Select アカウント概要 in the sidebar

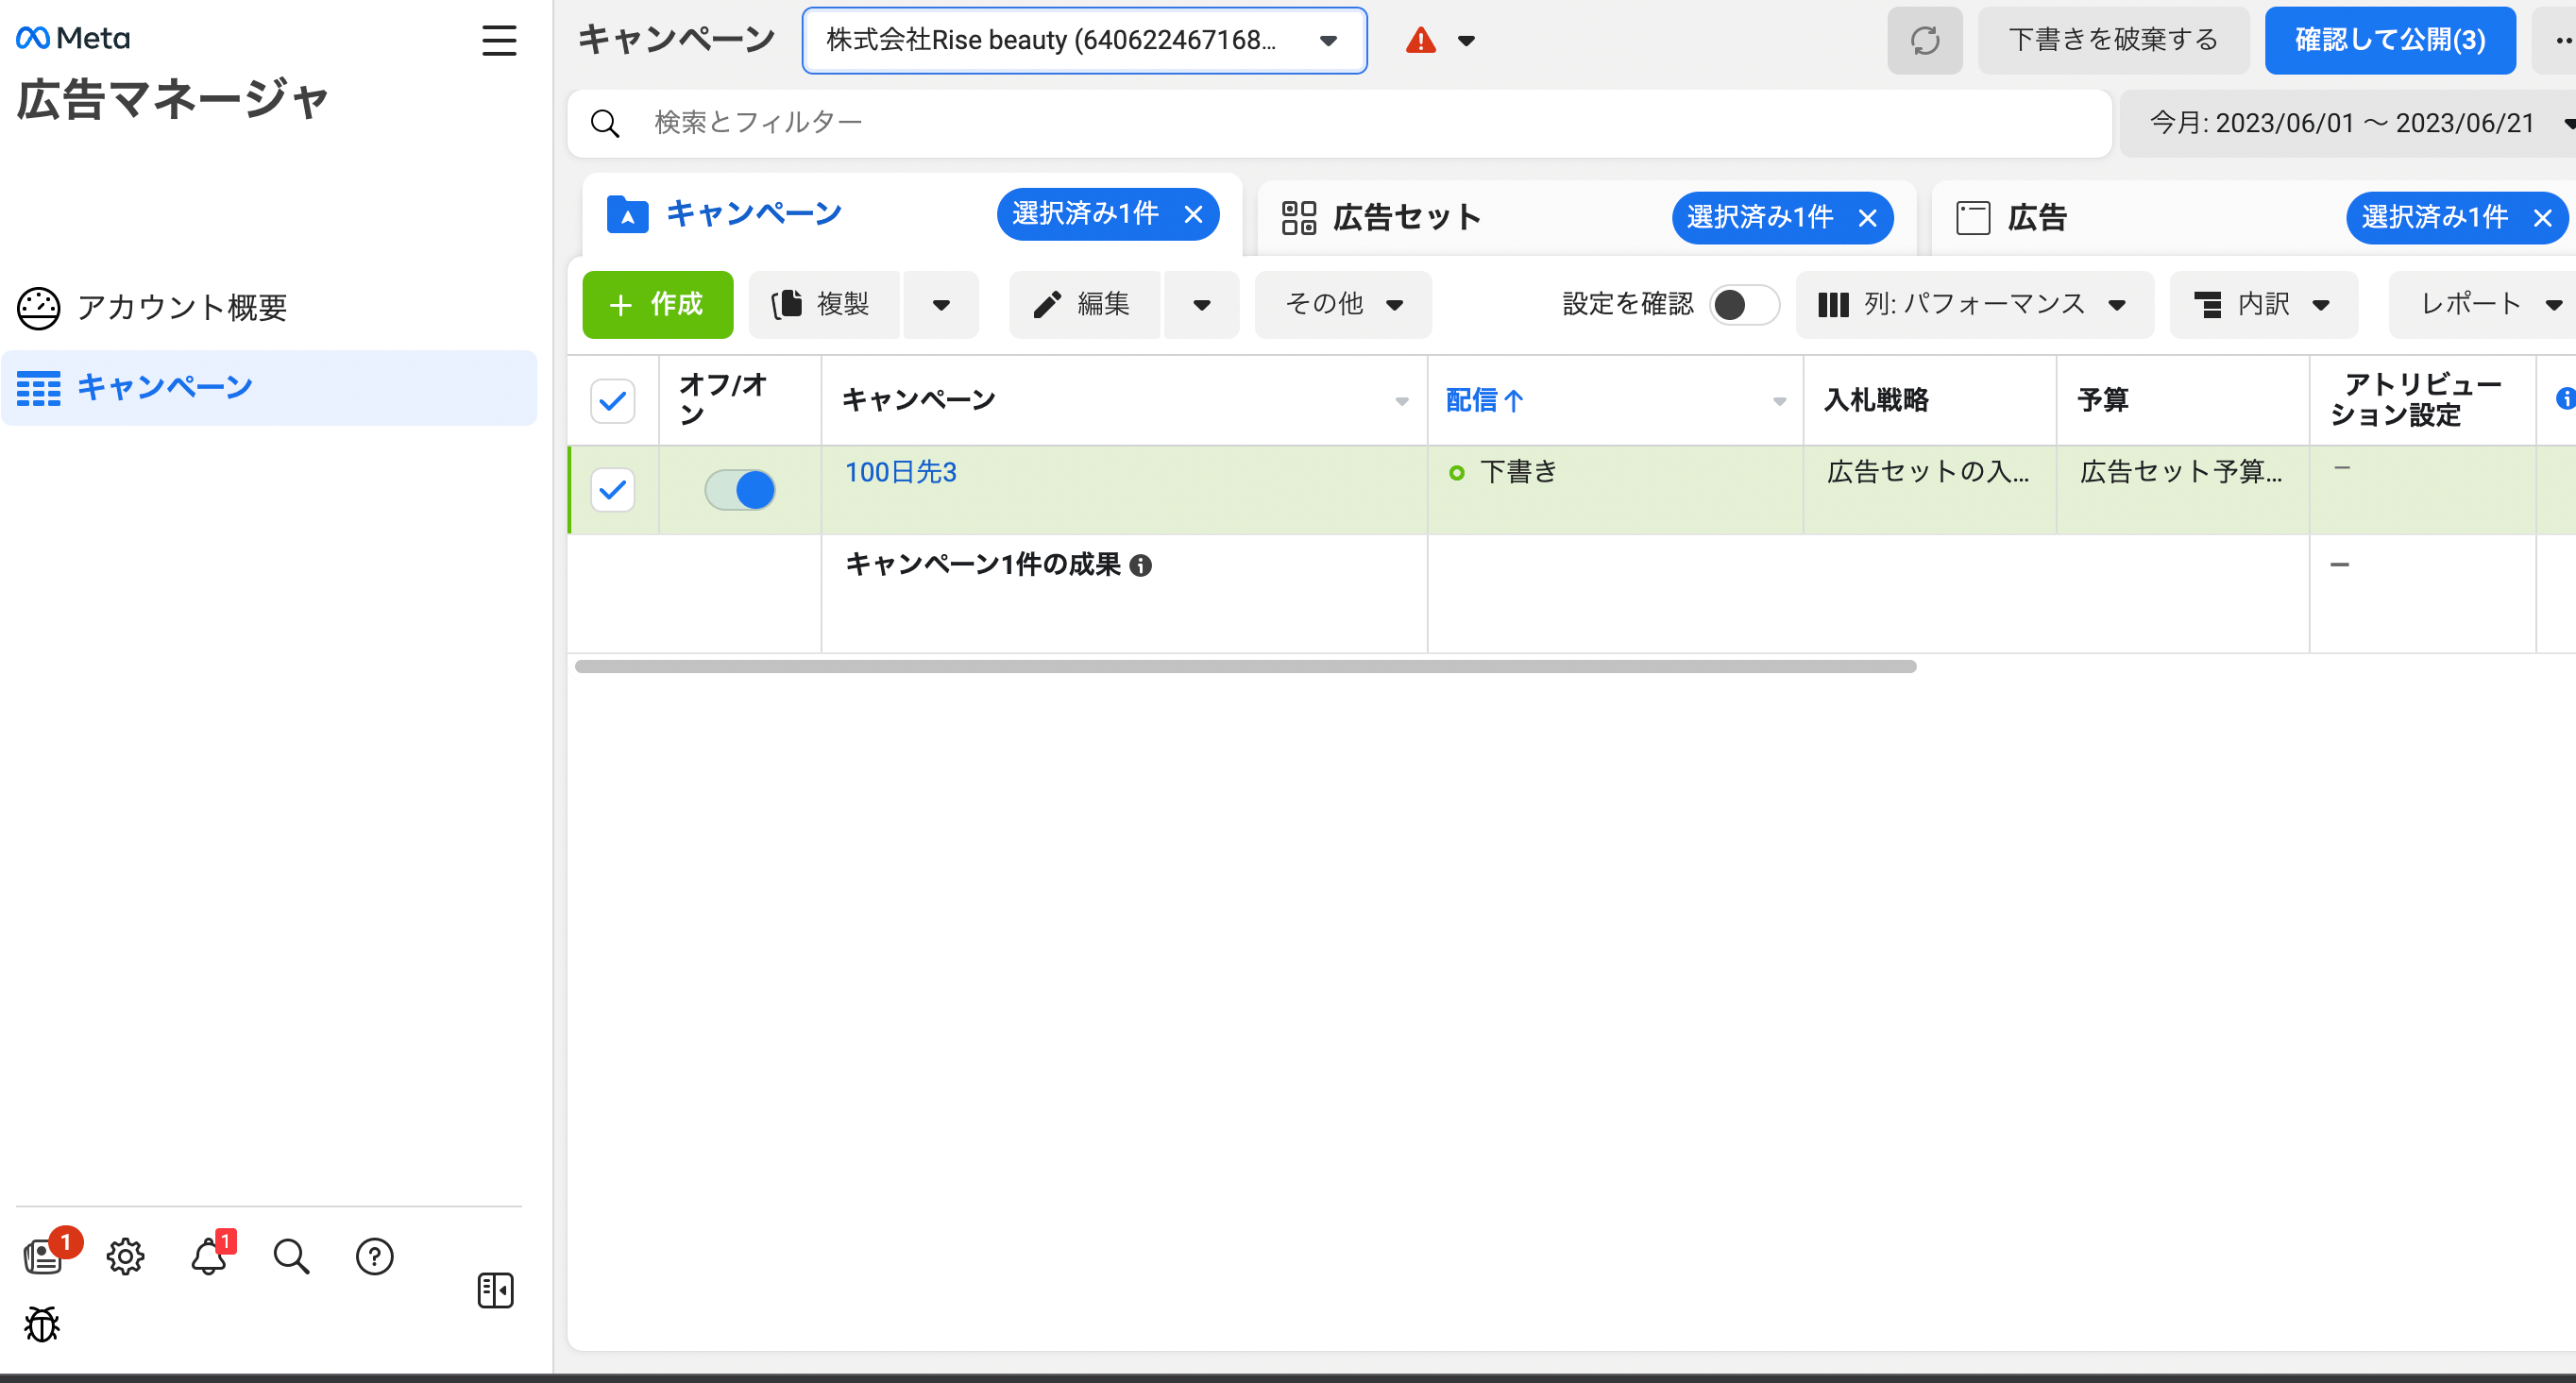(182, 307)
